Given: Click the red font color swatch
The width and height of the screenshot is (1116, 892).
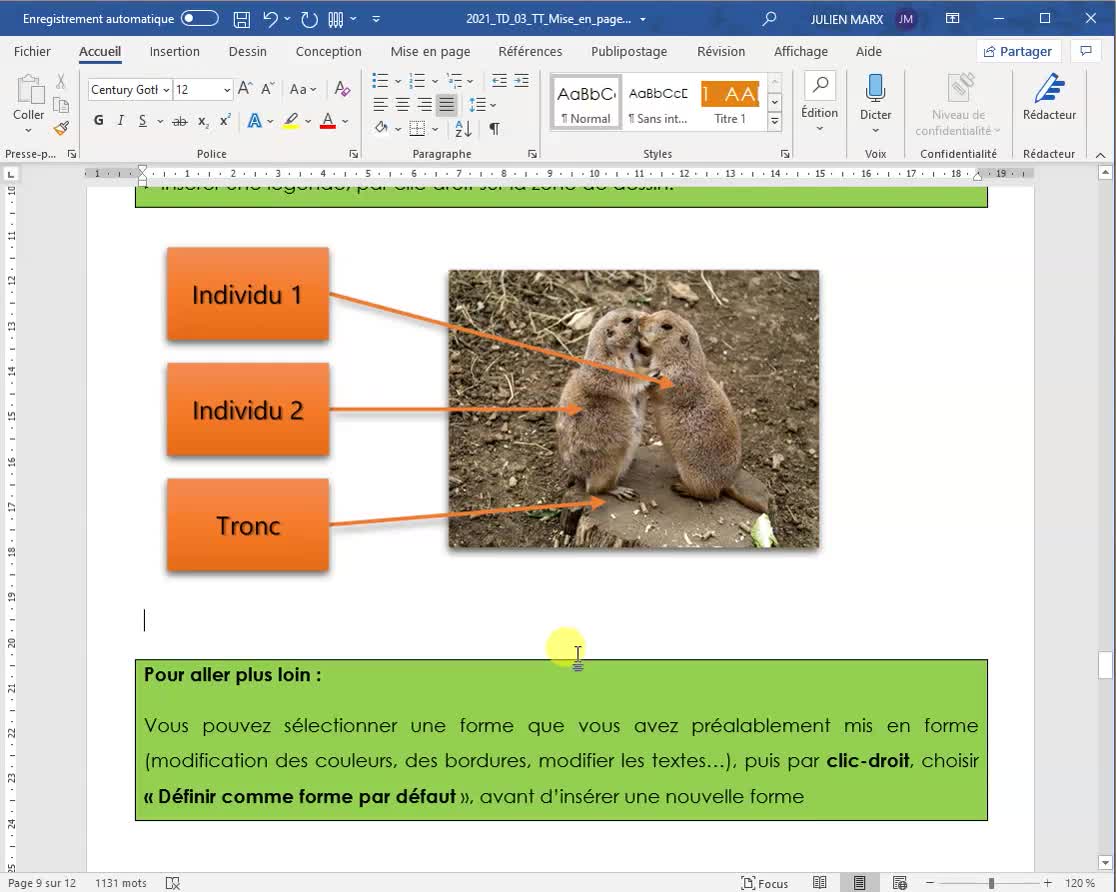Looking at the screenshot, I should [327, 121].
